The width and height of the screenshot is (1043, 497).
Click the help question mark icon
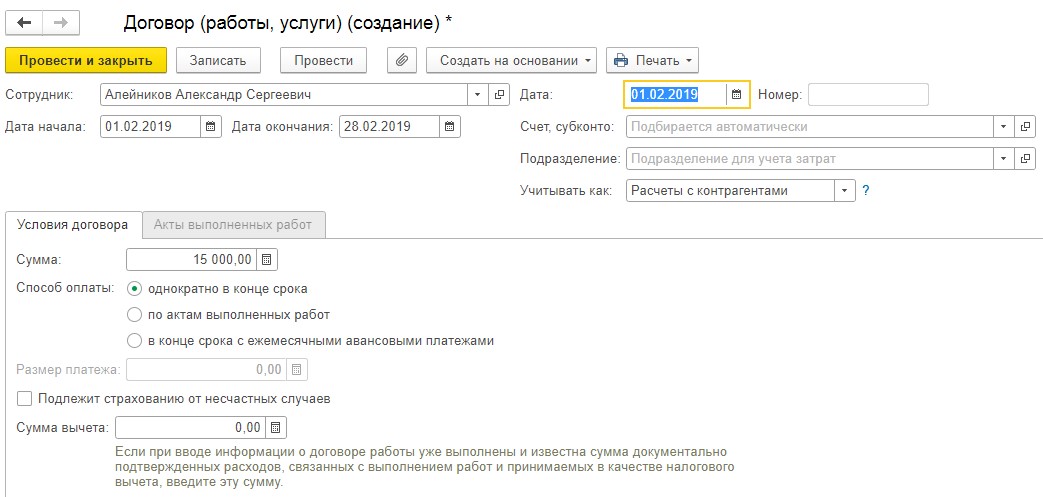[866, 191]
